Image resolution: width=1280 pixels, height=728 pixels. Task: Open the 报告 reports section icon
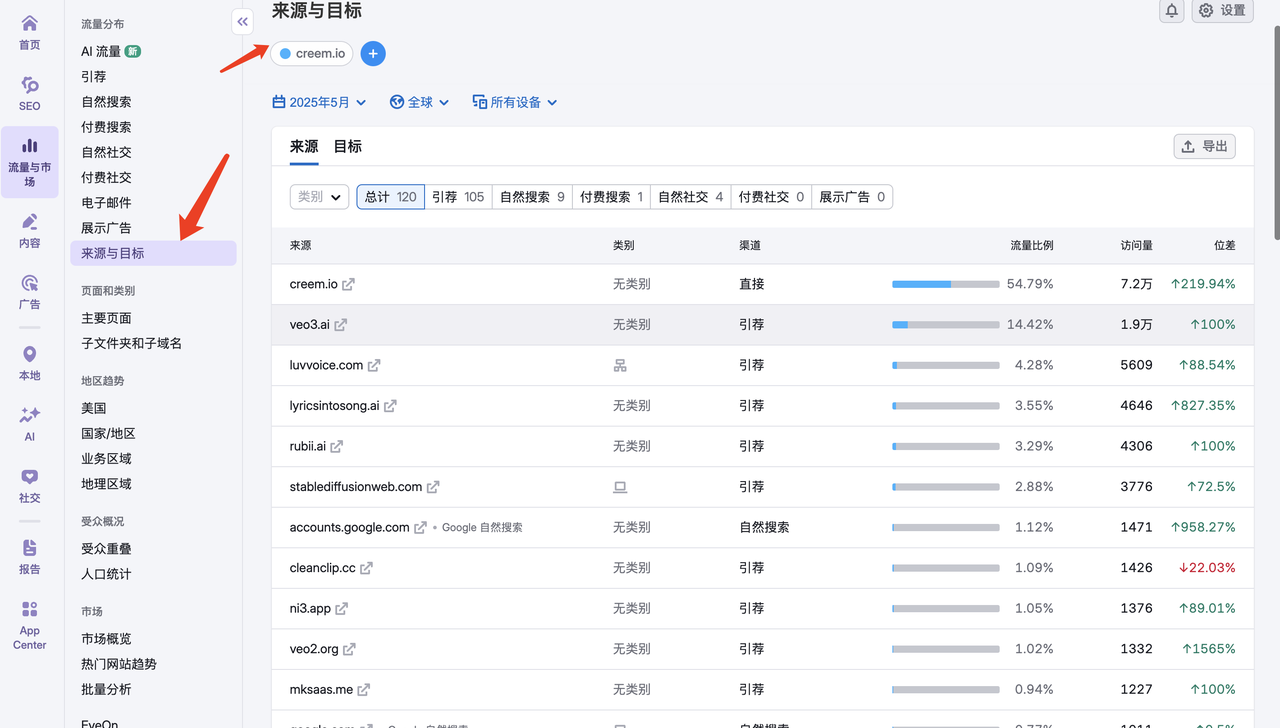[x=30, y=556]
